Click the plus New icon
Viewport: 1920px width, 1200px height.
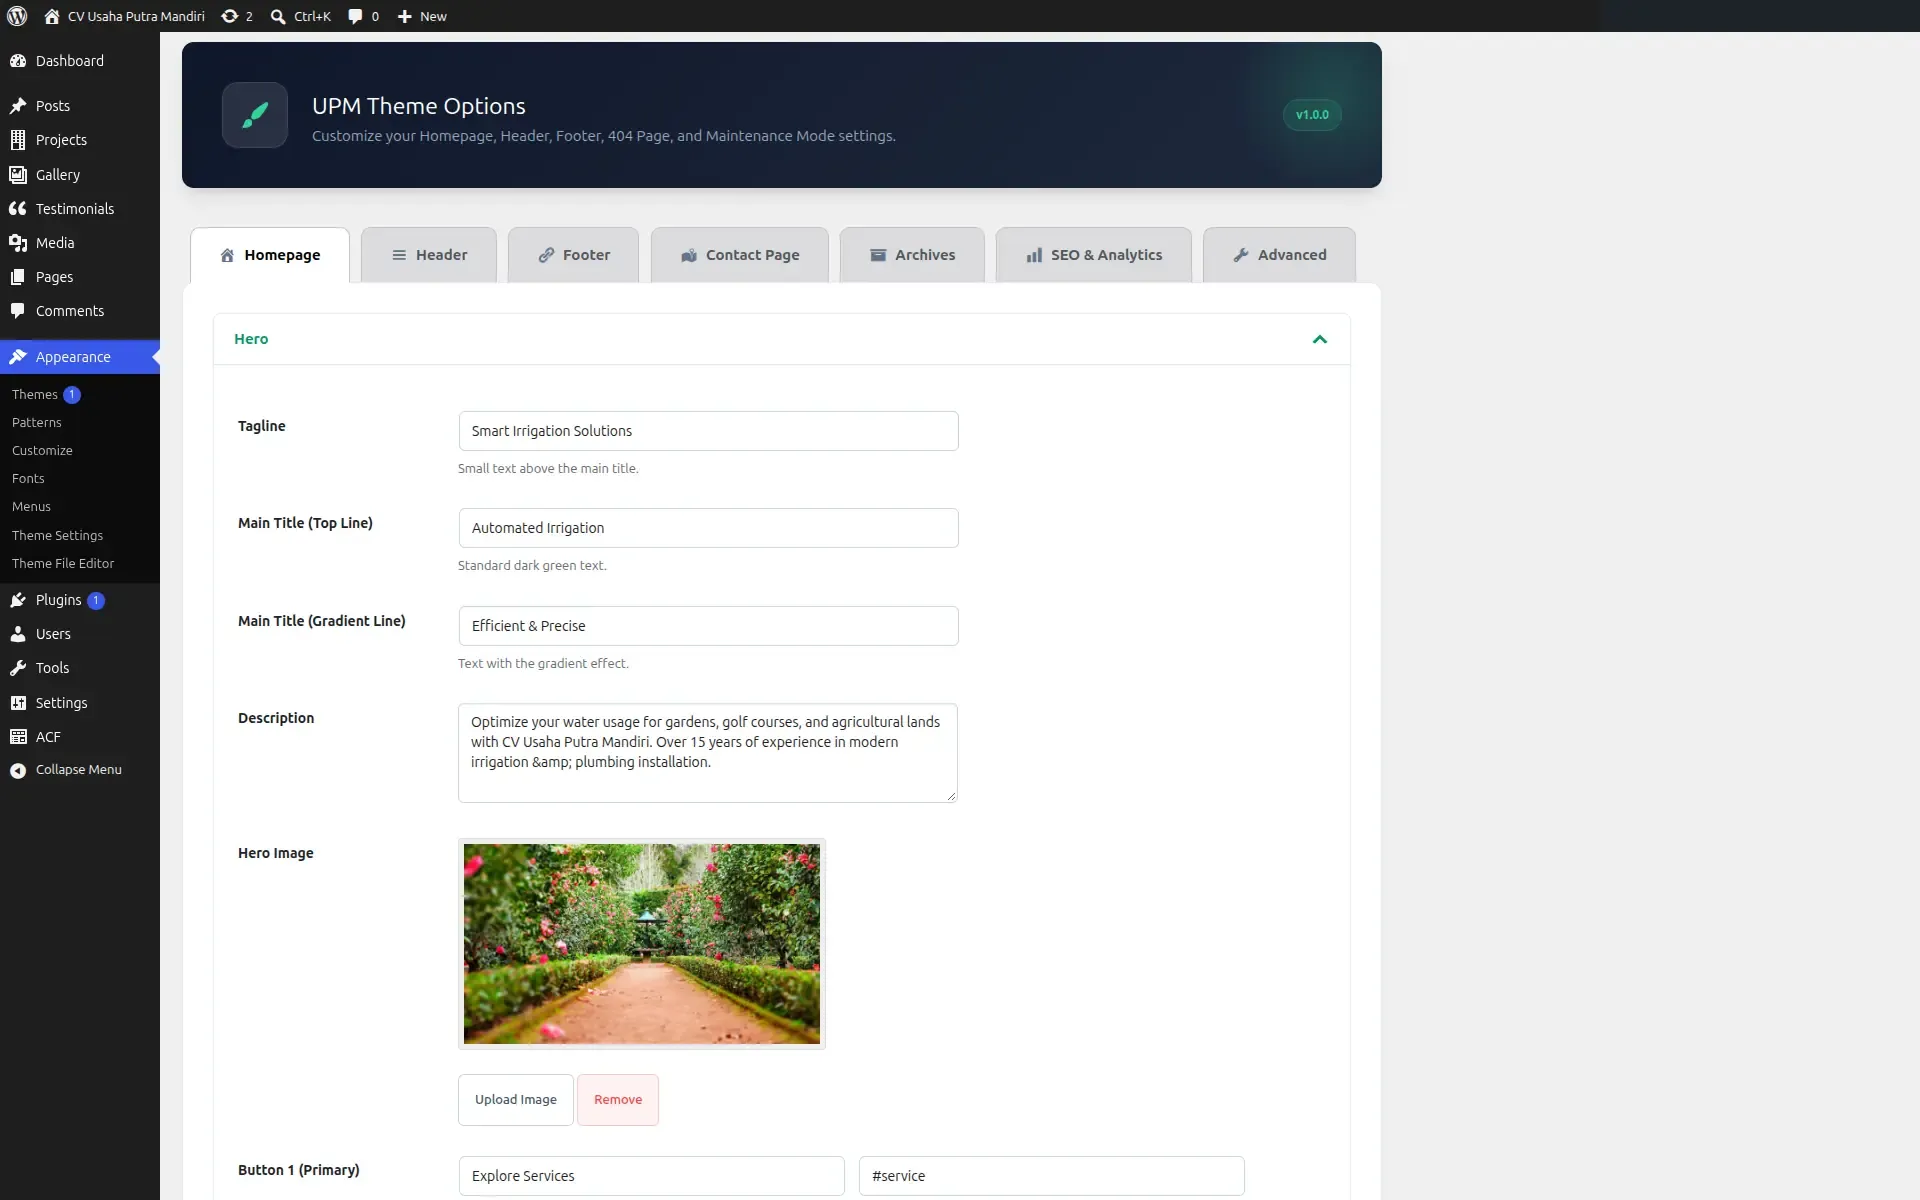(x=404, y=16)
